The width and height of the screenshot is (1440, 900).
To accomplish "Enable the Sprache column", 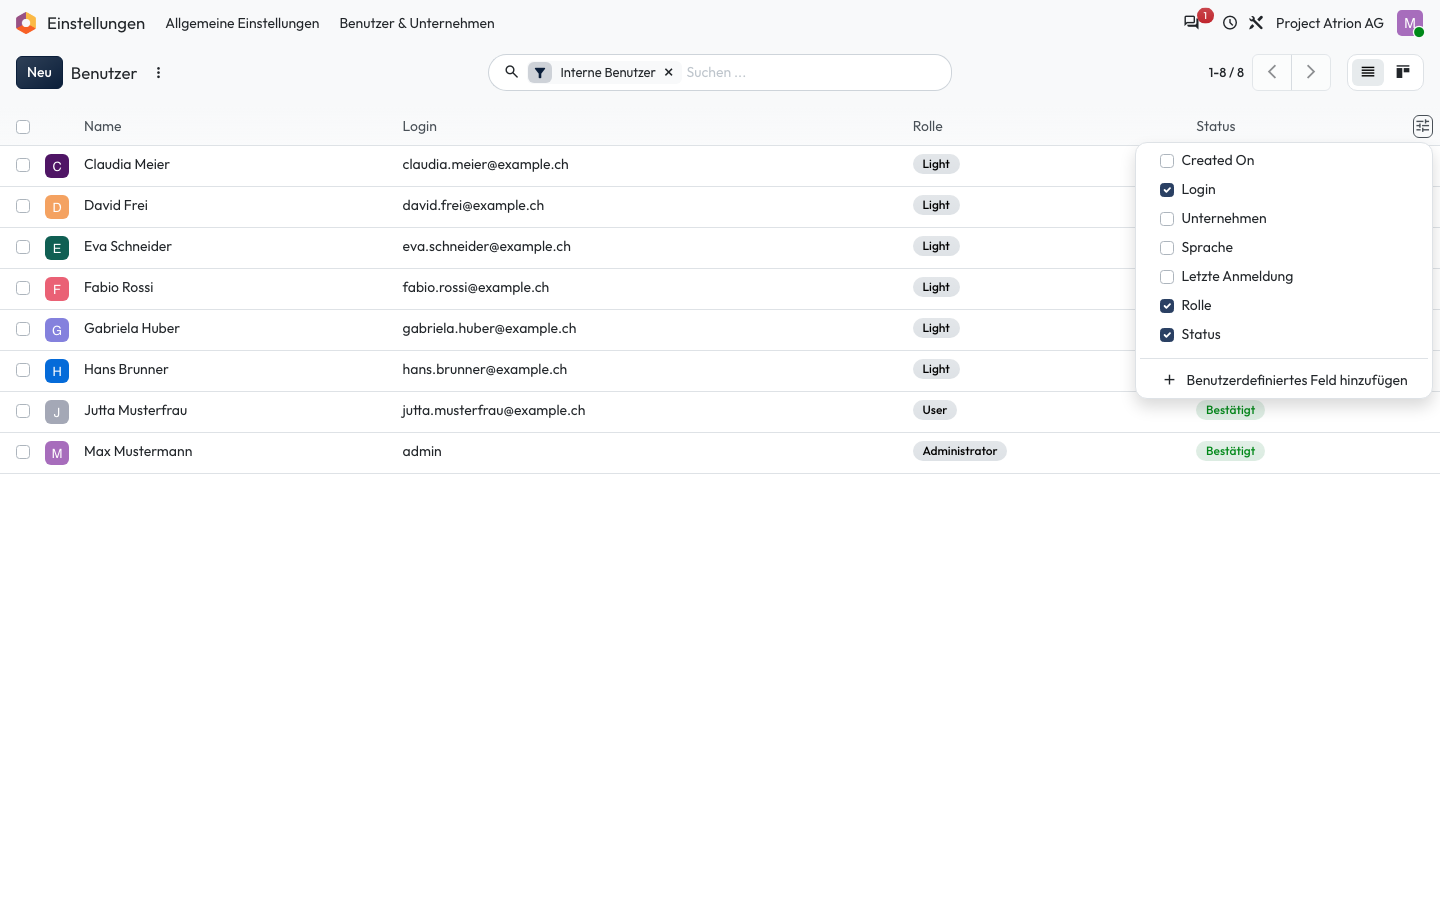I will click(1167, 248).
